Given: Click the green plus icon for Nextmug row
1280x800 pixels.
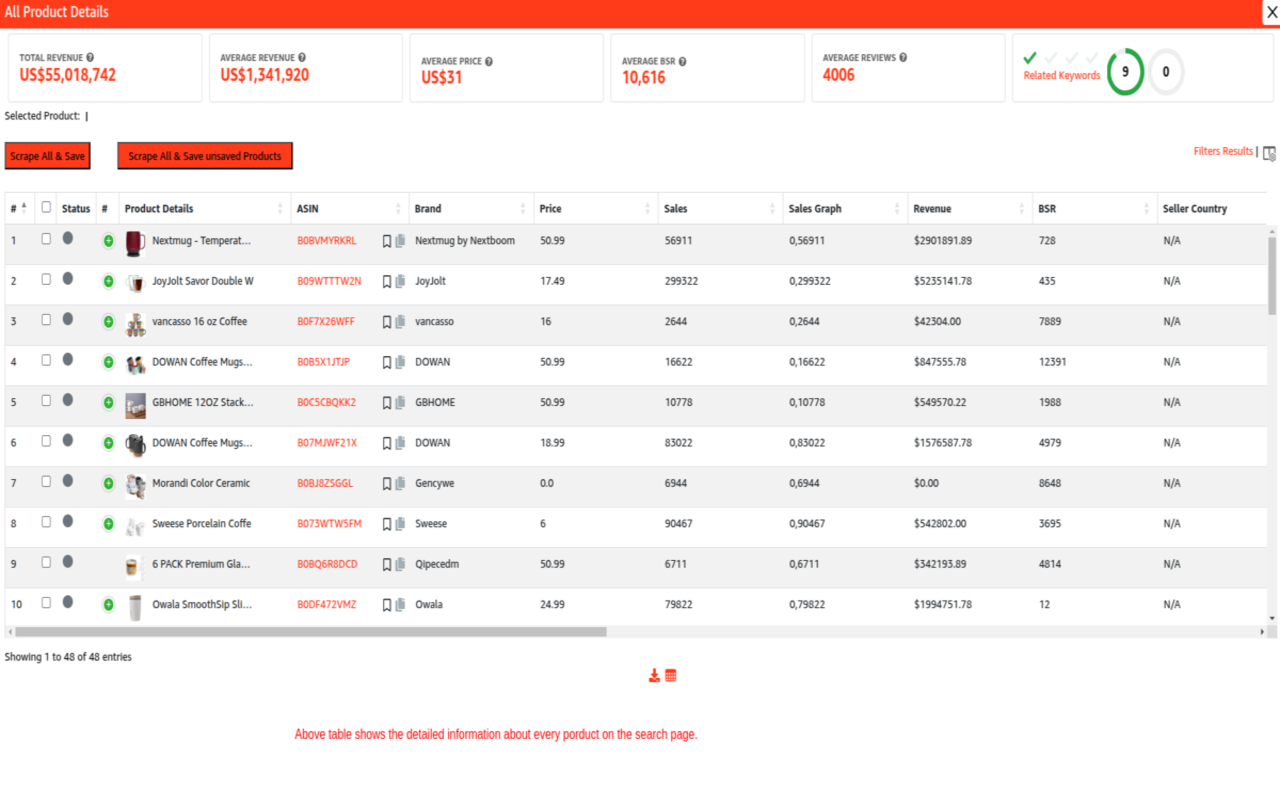Looking at the screenshot, I should (x=108, y=241).
